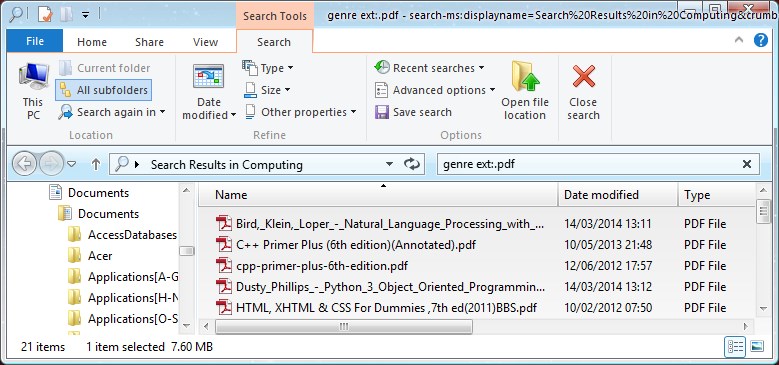This screenshot has height=365, width=779.
Task: Click the This PC search location icon
Action: (x=33, y=91)
